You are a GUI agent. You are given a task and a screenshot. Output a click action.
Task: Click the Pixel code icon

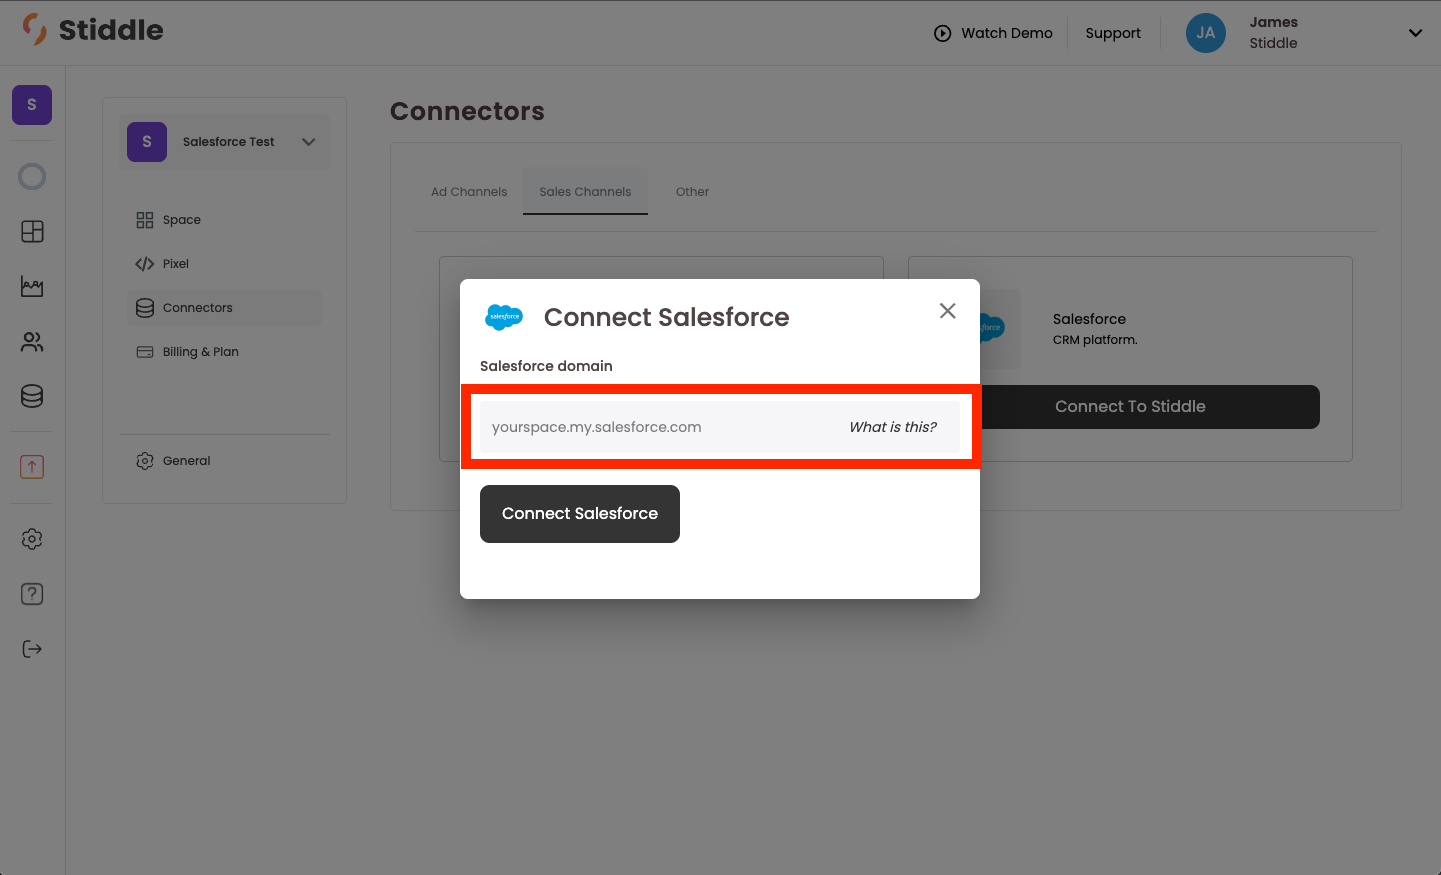[145, 264]
